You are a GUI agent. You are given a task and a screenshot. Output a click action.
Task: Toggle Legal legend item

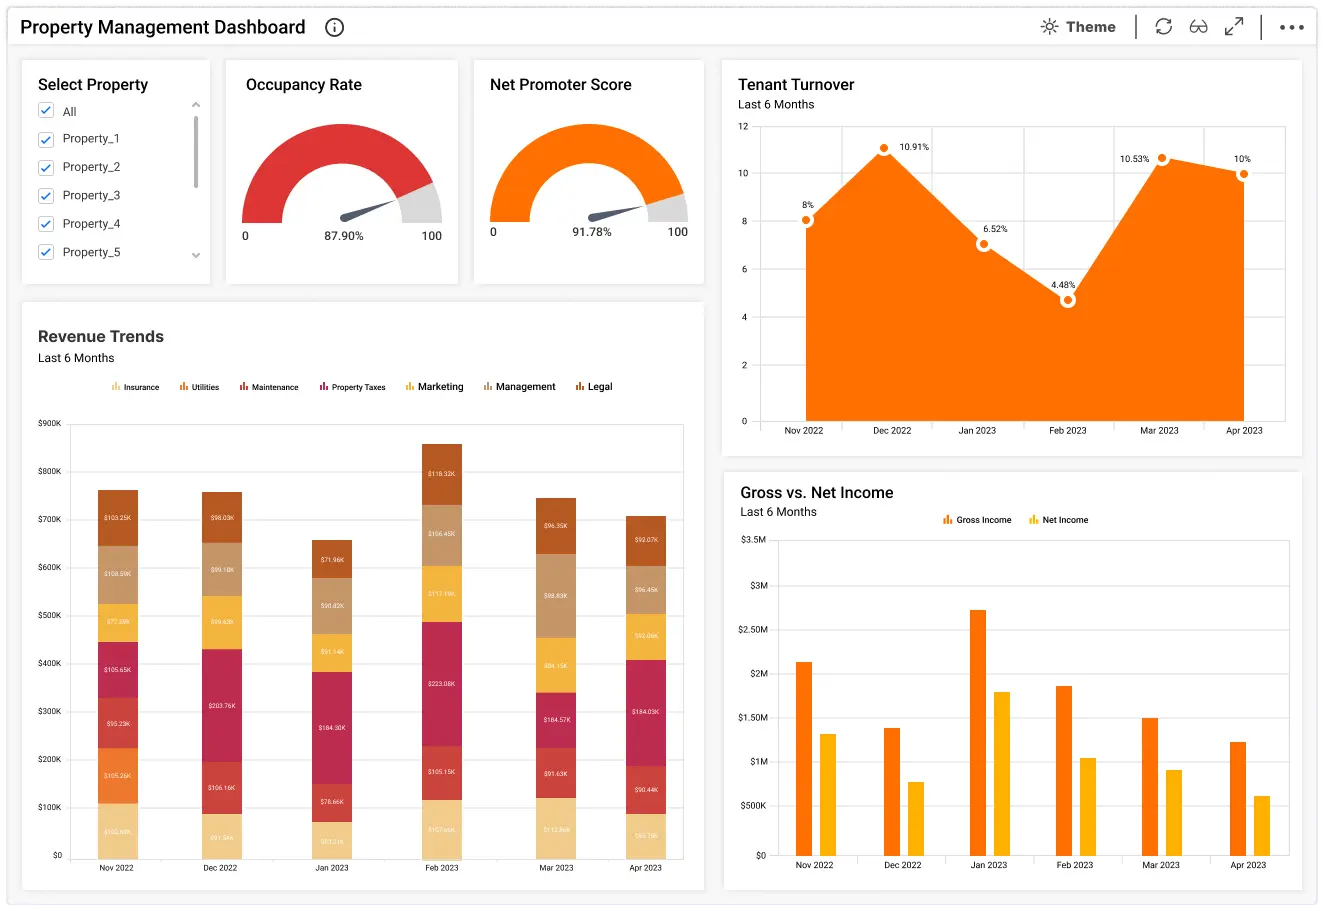click(594, 387)
